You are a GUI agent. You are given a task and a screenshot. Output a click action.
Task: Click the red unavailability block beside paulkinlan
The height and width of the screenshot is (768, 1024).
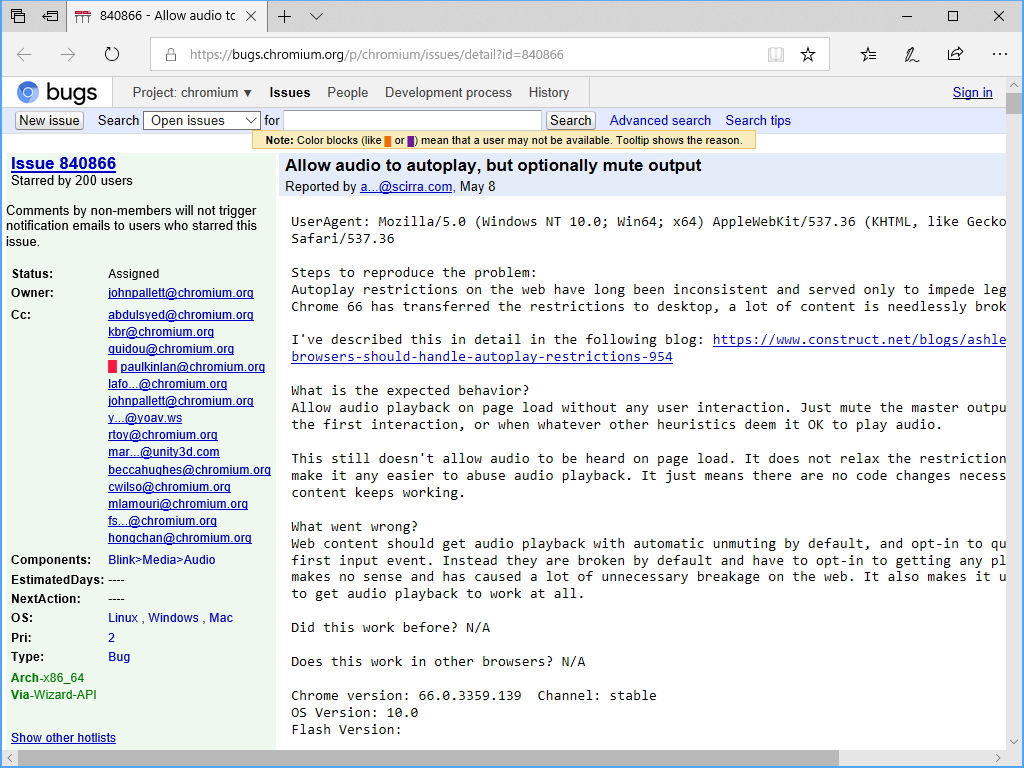click(x=112, y=367)
